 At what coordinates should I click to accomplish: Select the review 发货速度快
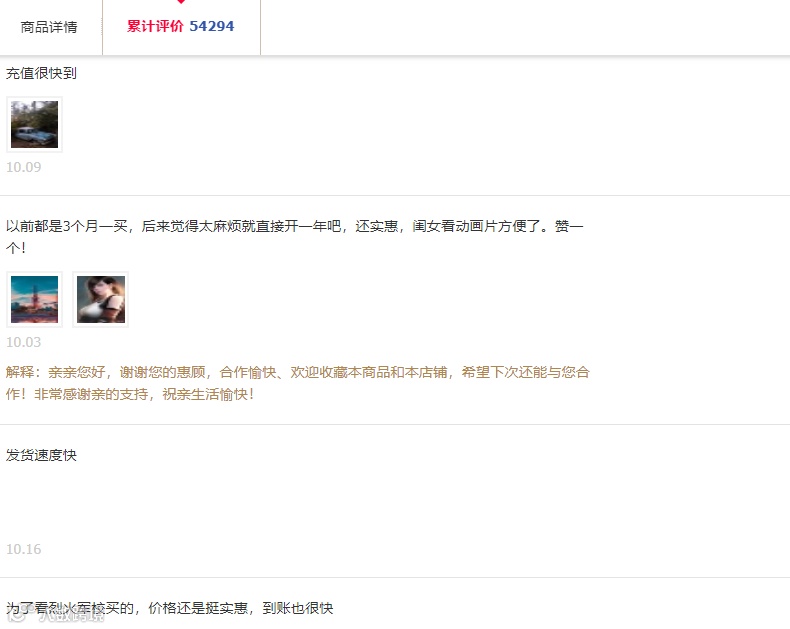point(41,456)
